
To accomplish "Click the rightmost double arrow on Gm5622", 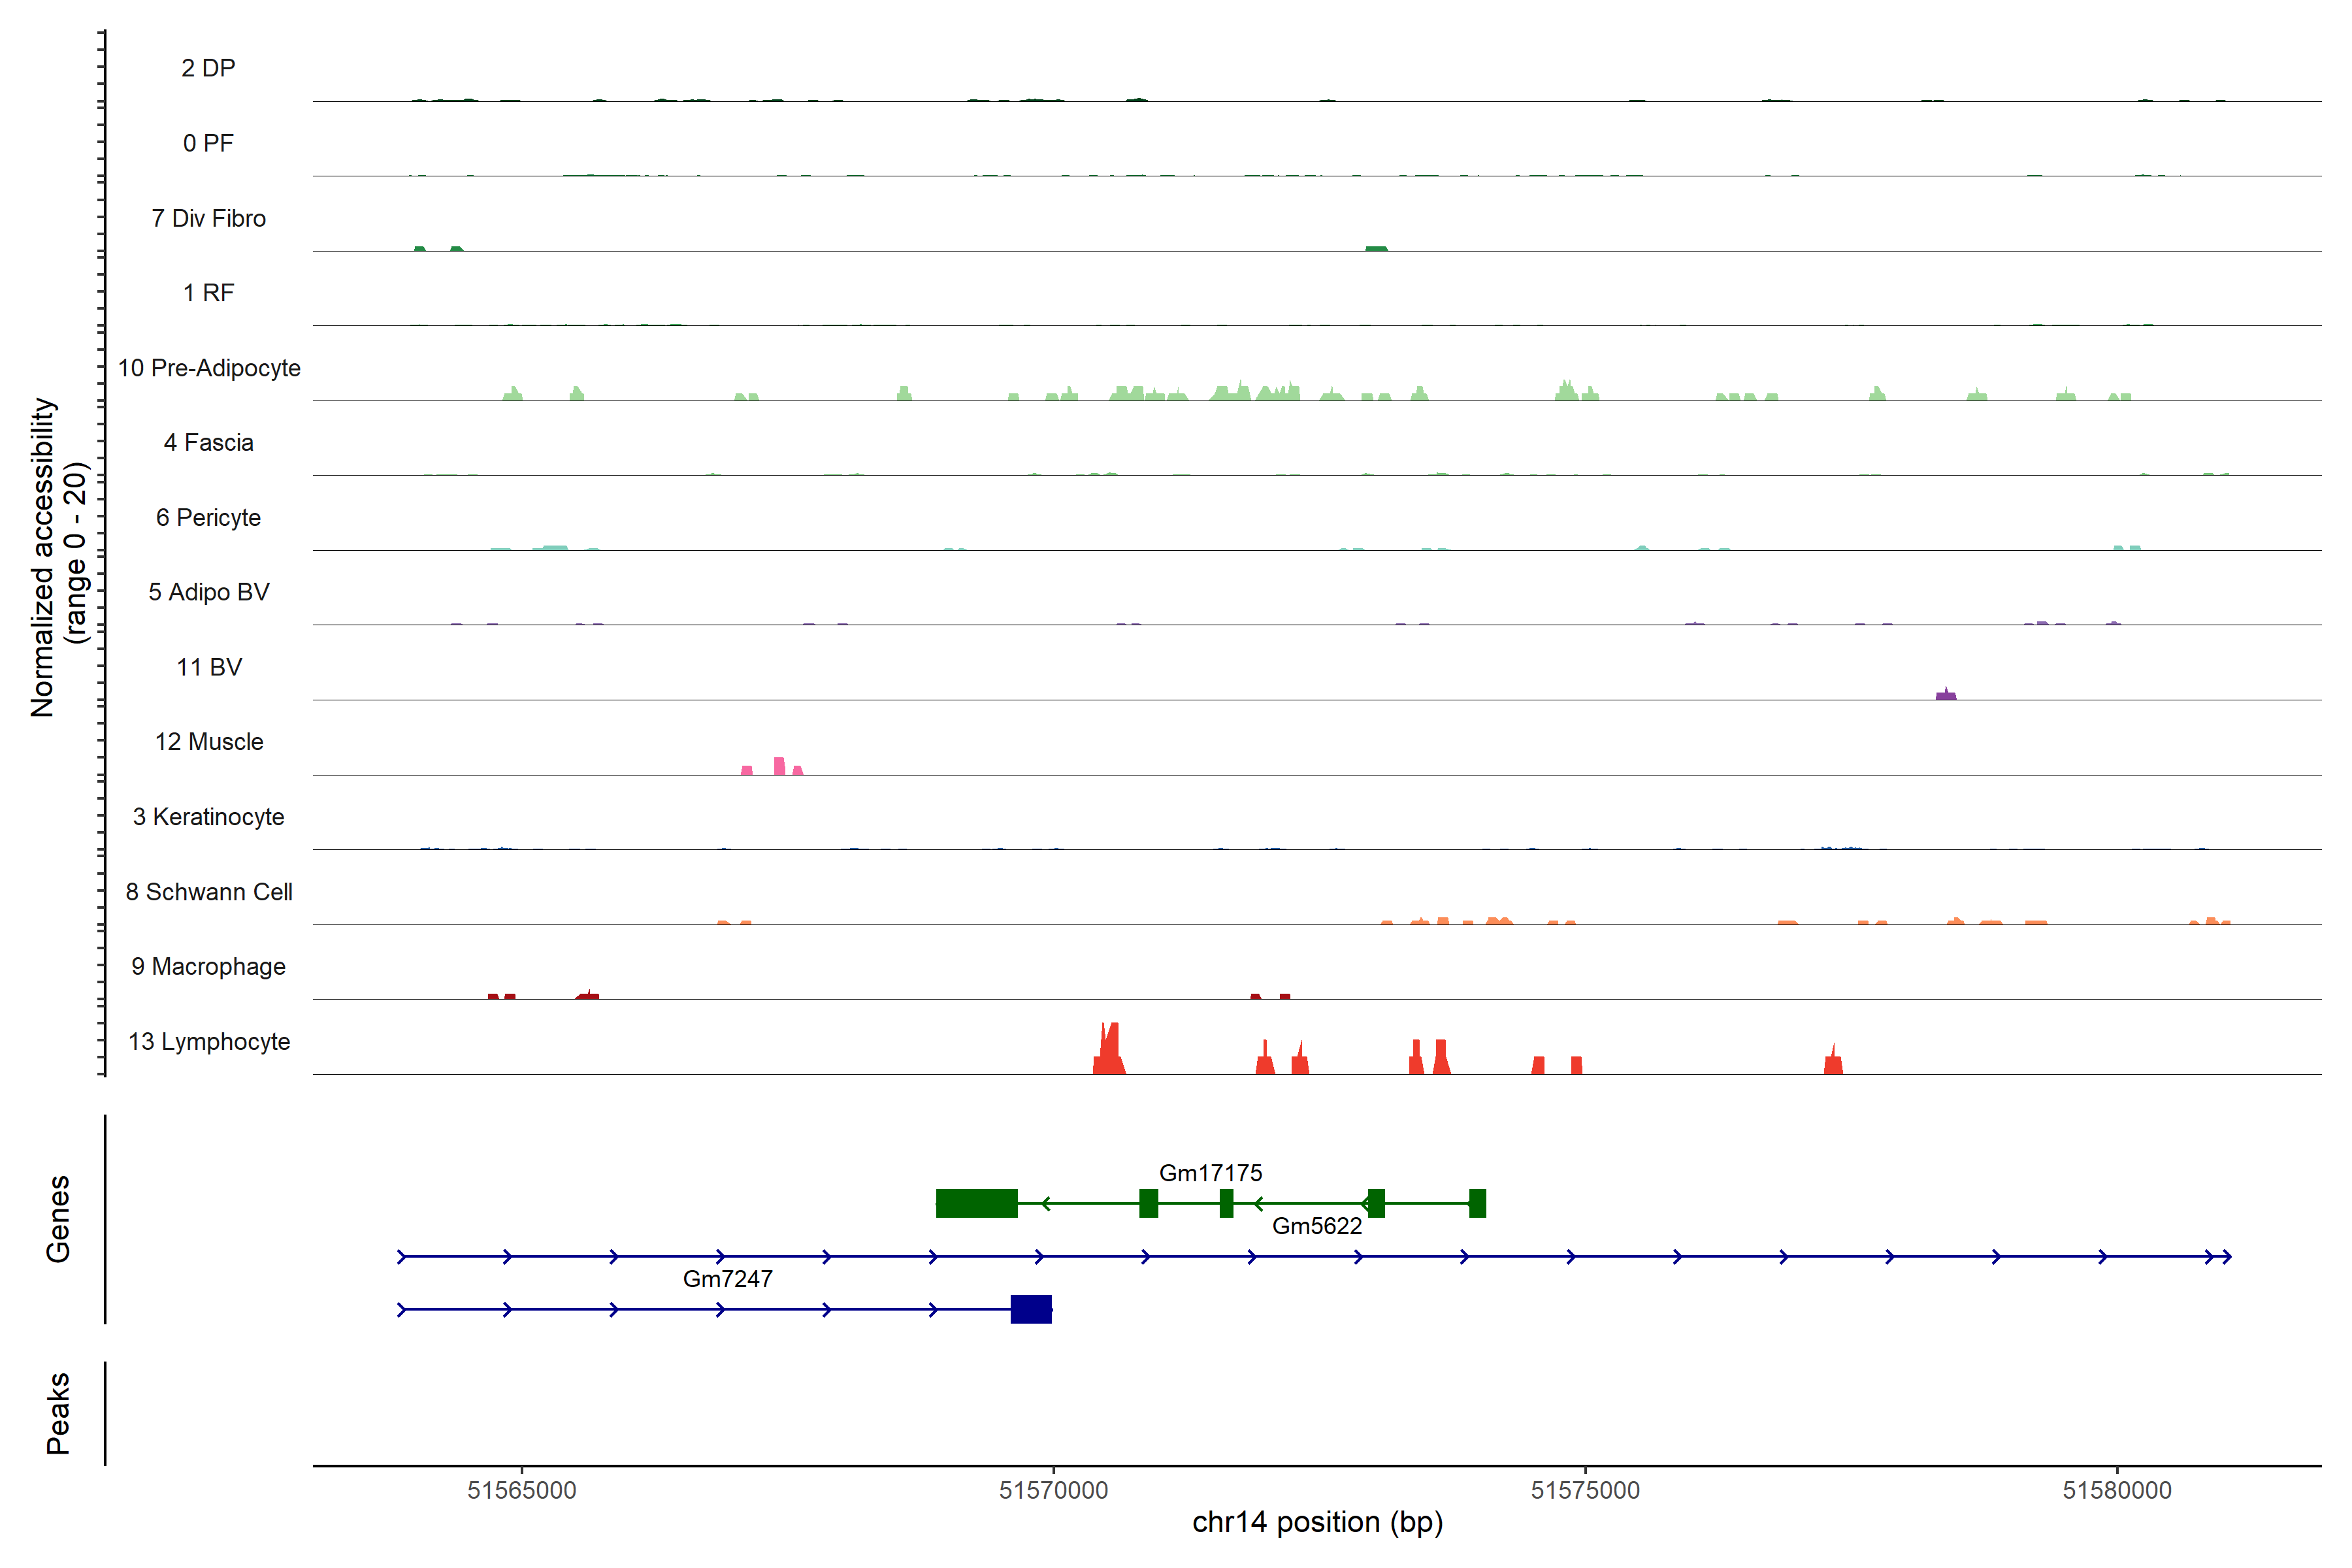I will click(x=2218, y=1257).
